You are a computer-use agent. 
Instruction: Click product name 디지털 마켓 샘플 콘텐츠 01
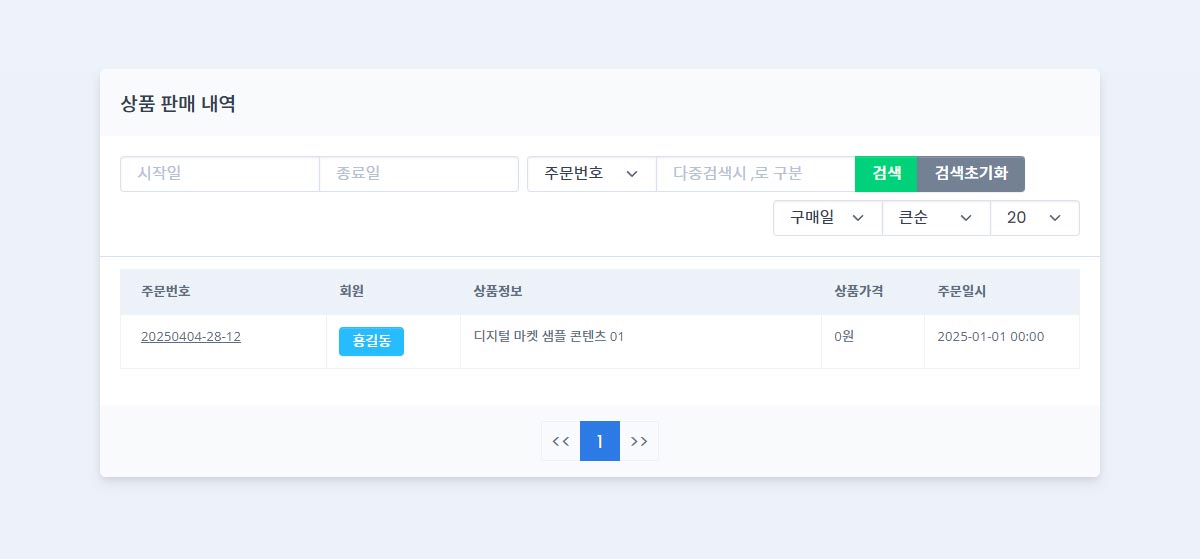tap(549, 337)
